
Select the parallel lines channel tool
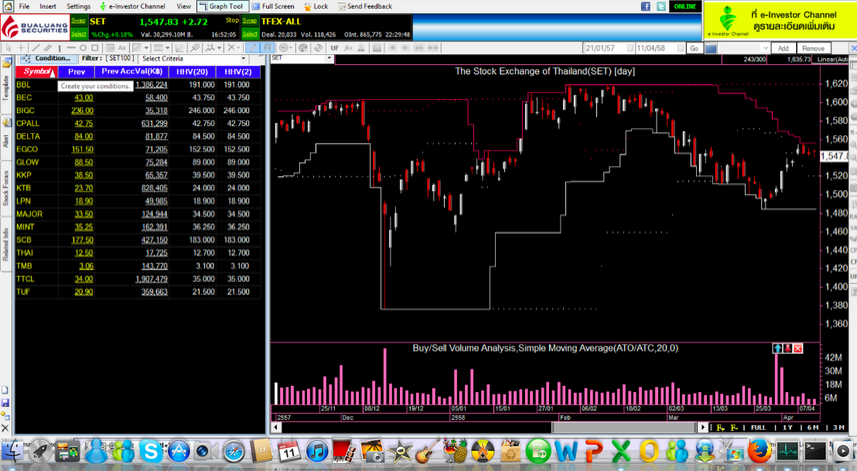(48, 48)
